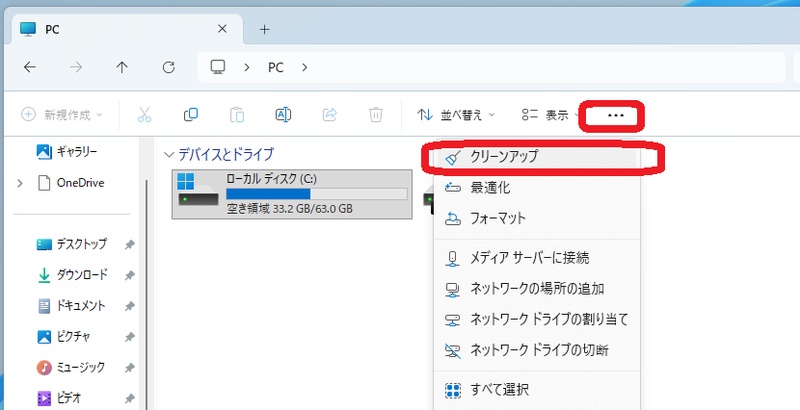This screenshot has height=410, width=800.
Task: Click the Forward navigation arrow
Action: coord(76,67)
